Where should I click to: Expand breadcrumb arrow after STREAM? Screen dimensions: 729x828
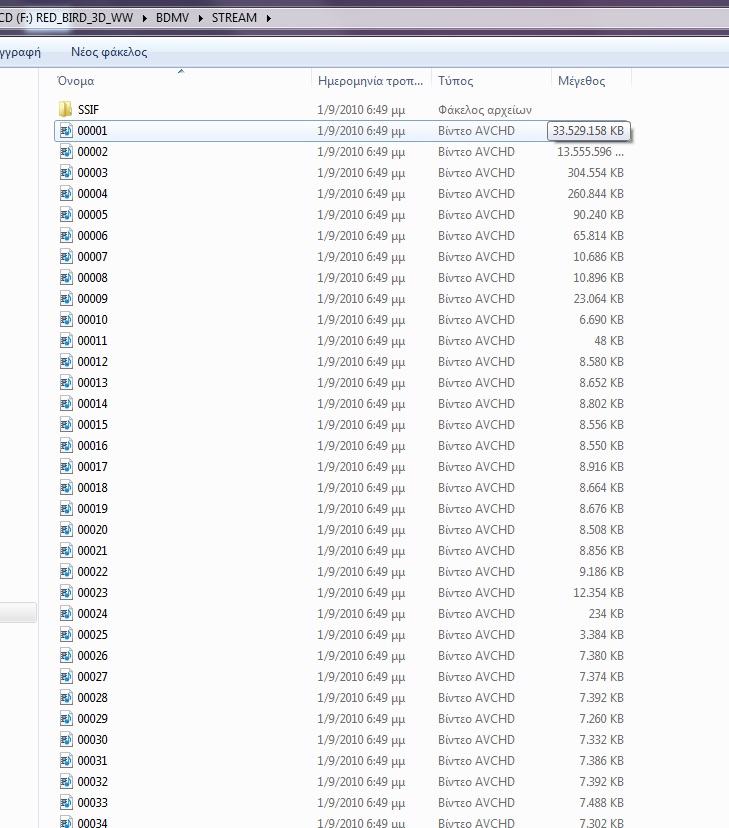(269, 18)
